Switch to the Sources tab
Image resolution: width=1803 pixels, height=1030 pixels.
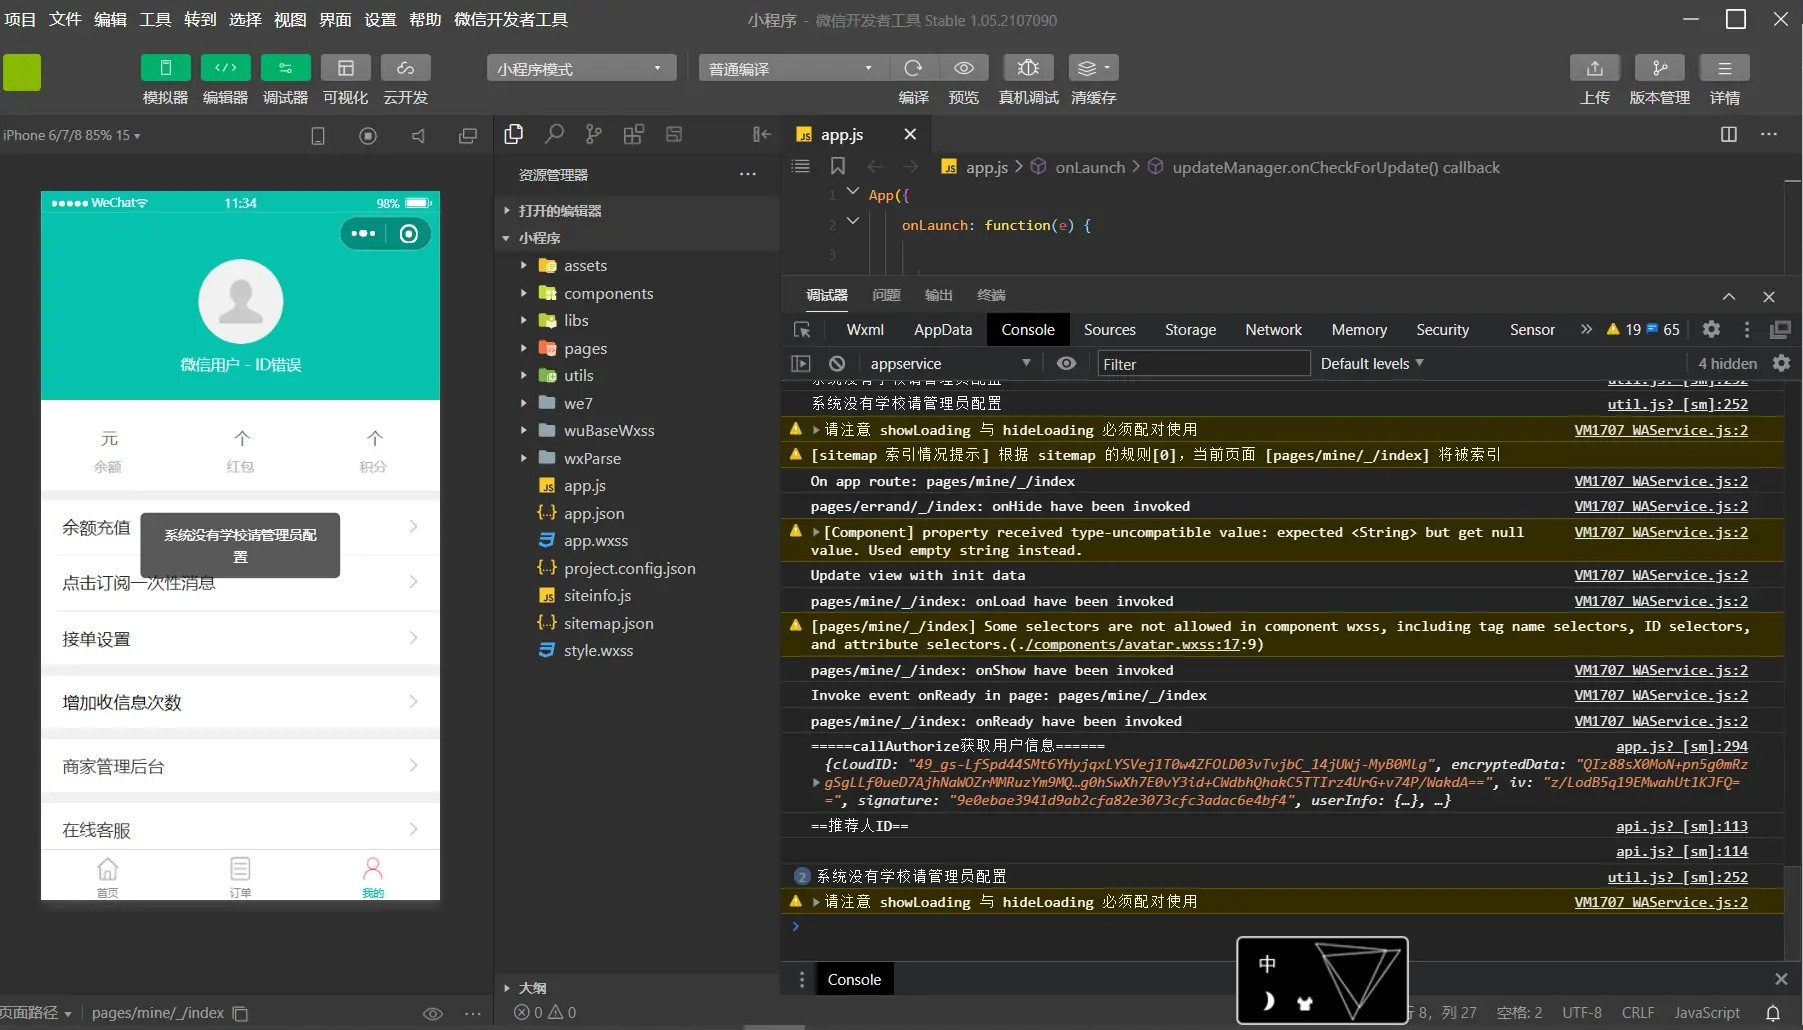point(1110,330)
